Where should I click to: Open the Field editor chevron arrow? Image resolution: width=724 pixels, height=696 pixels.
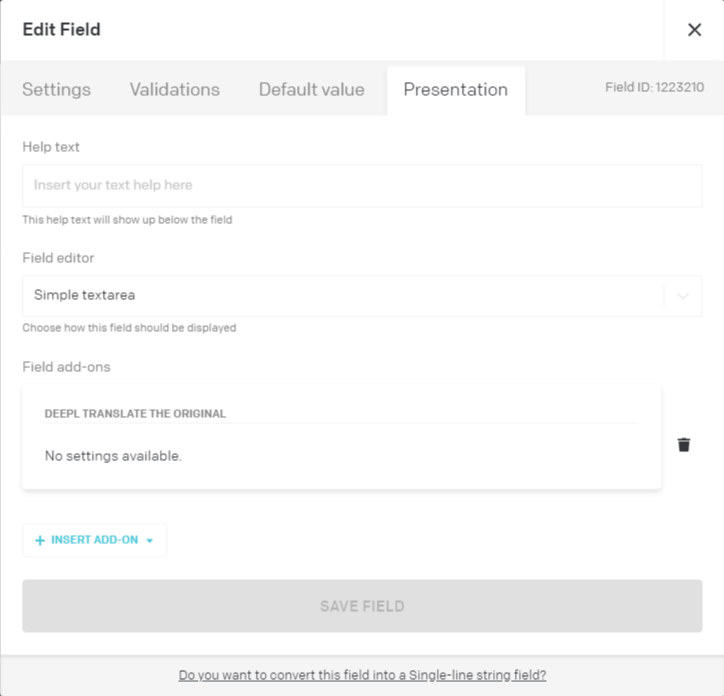pos(683,296)
